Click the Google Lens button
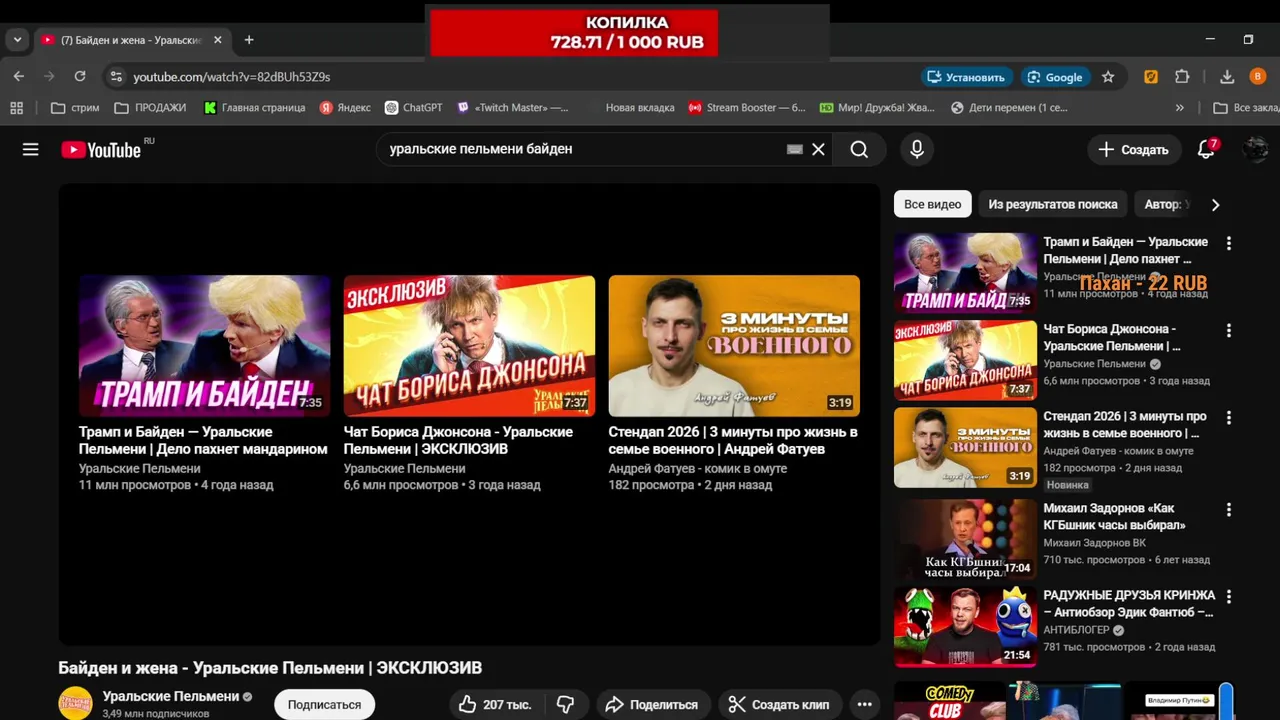The width and height of the screenshot is (1280, 720). 1055,77
